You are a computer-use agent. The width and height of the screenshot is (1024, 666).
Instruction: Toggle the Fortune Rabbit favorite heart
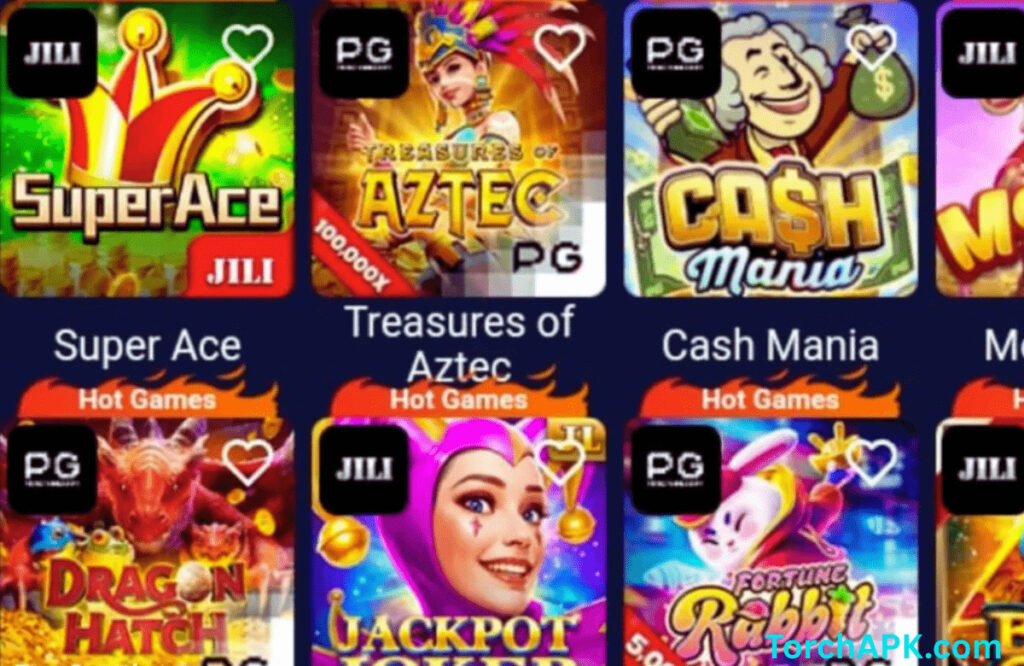point(871,462)
